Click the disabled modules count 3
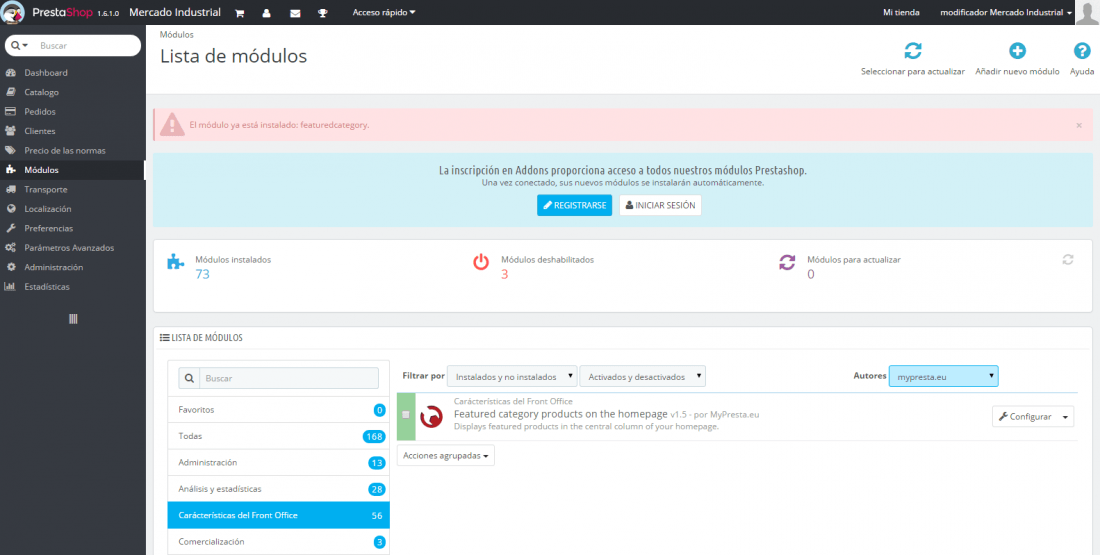This screenshot has height=555, width=1100. [504, 274]
